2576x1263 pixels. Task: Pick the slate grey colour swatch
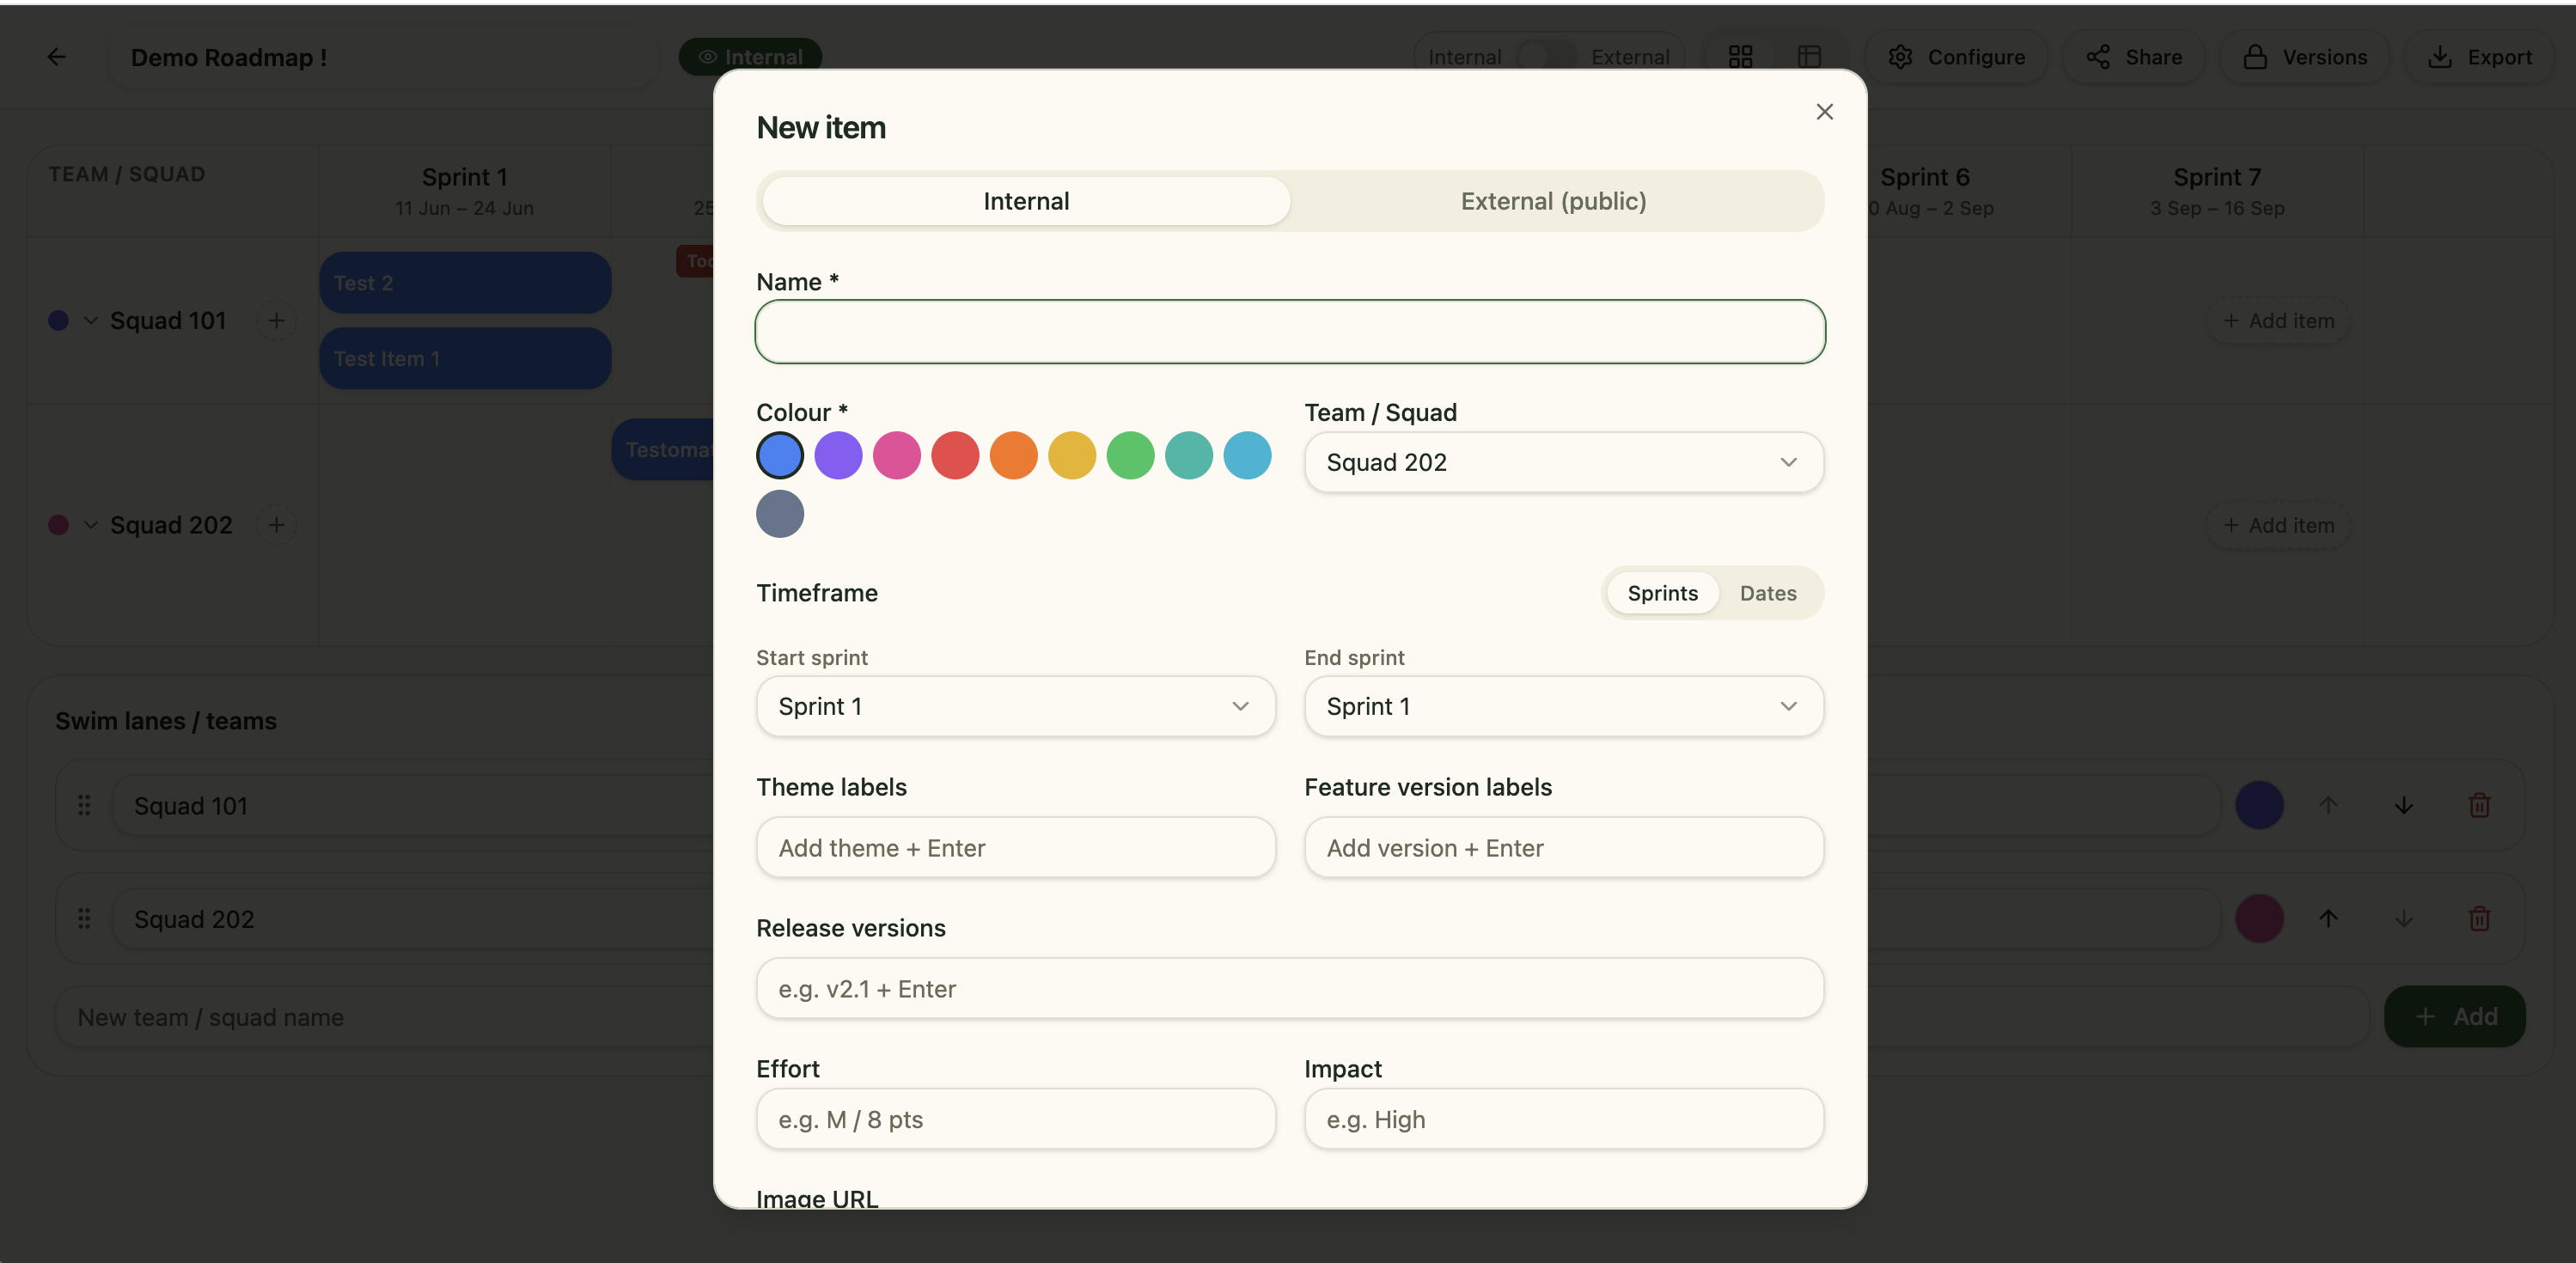(780, 514)
